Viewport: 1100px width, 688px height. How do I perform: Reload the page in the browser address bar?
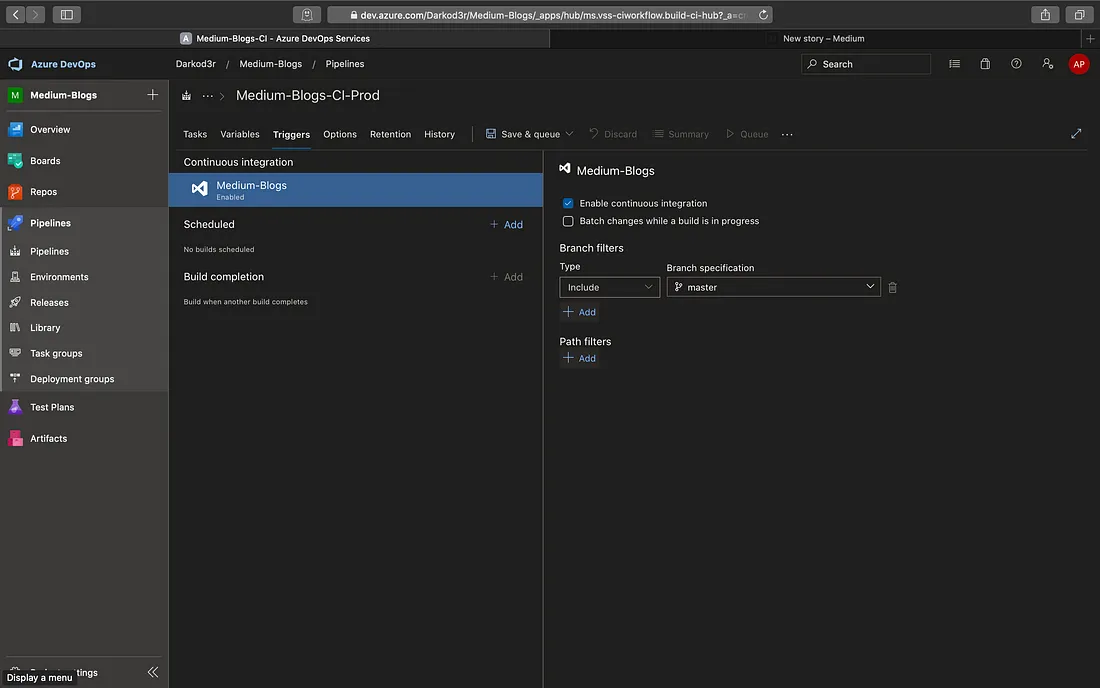pos(763,15)
